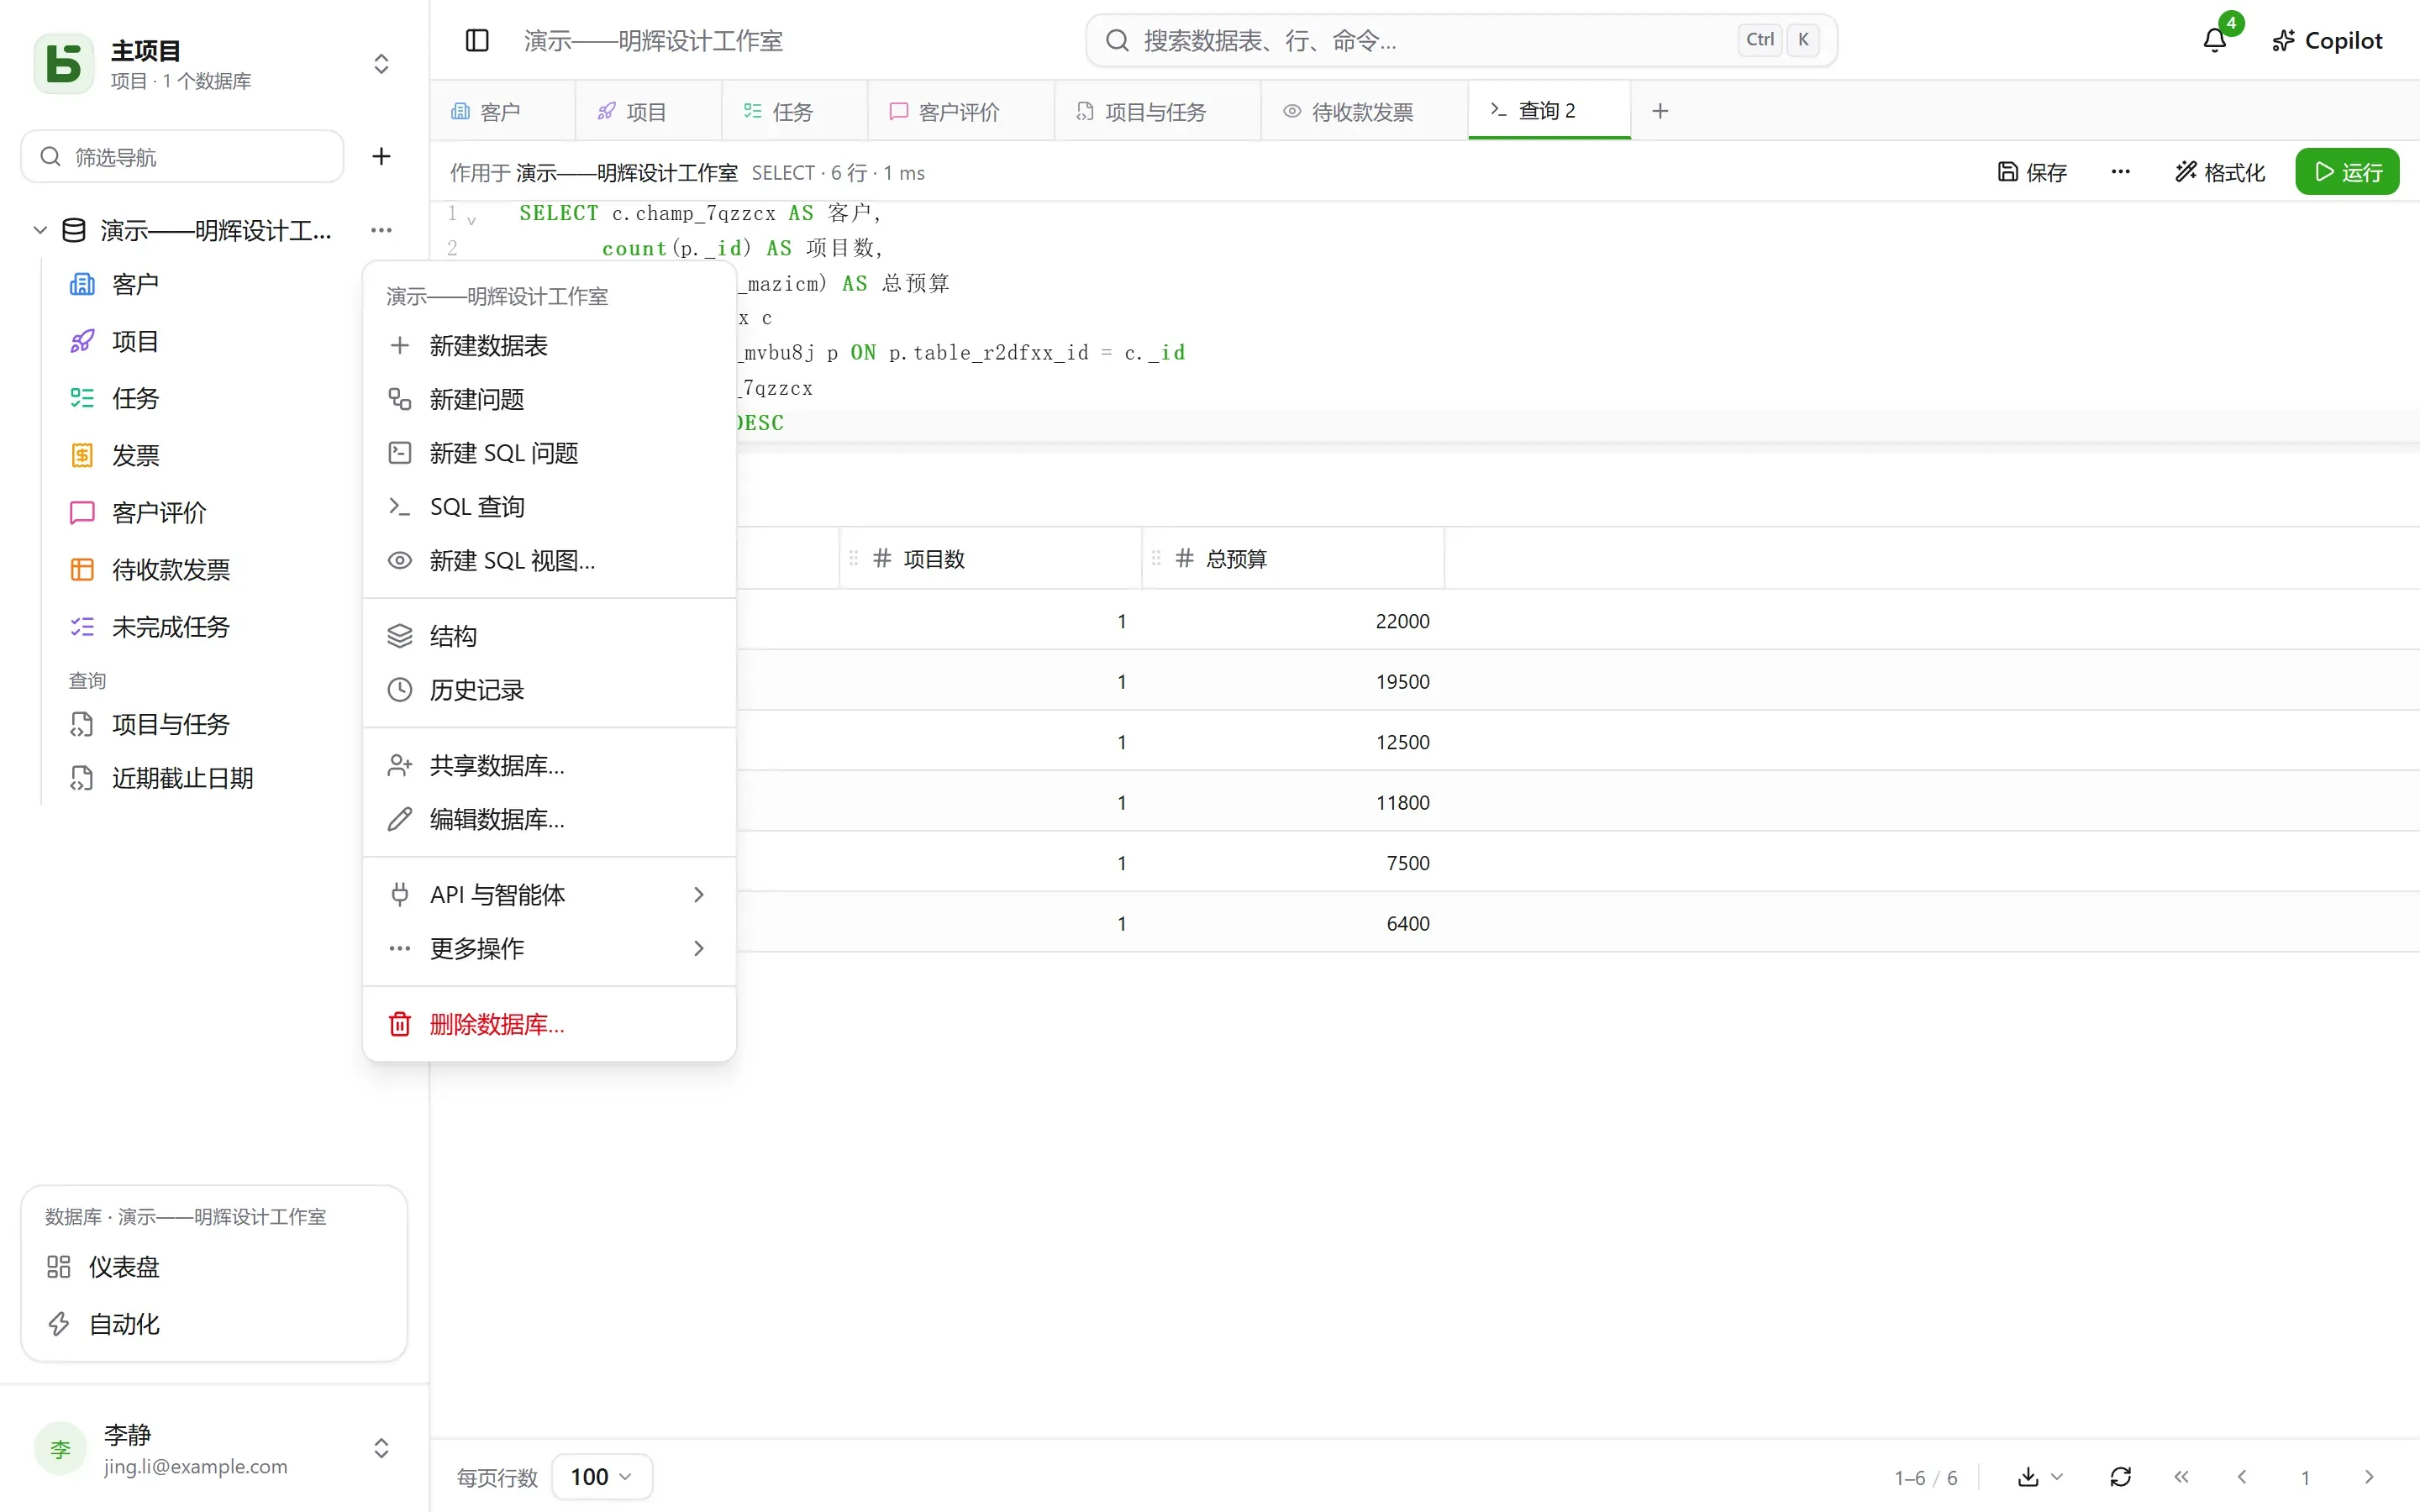Go to the previous results page
The height and width of the screenshot is (1512, 2420).
pos(2242,1477)
